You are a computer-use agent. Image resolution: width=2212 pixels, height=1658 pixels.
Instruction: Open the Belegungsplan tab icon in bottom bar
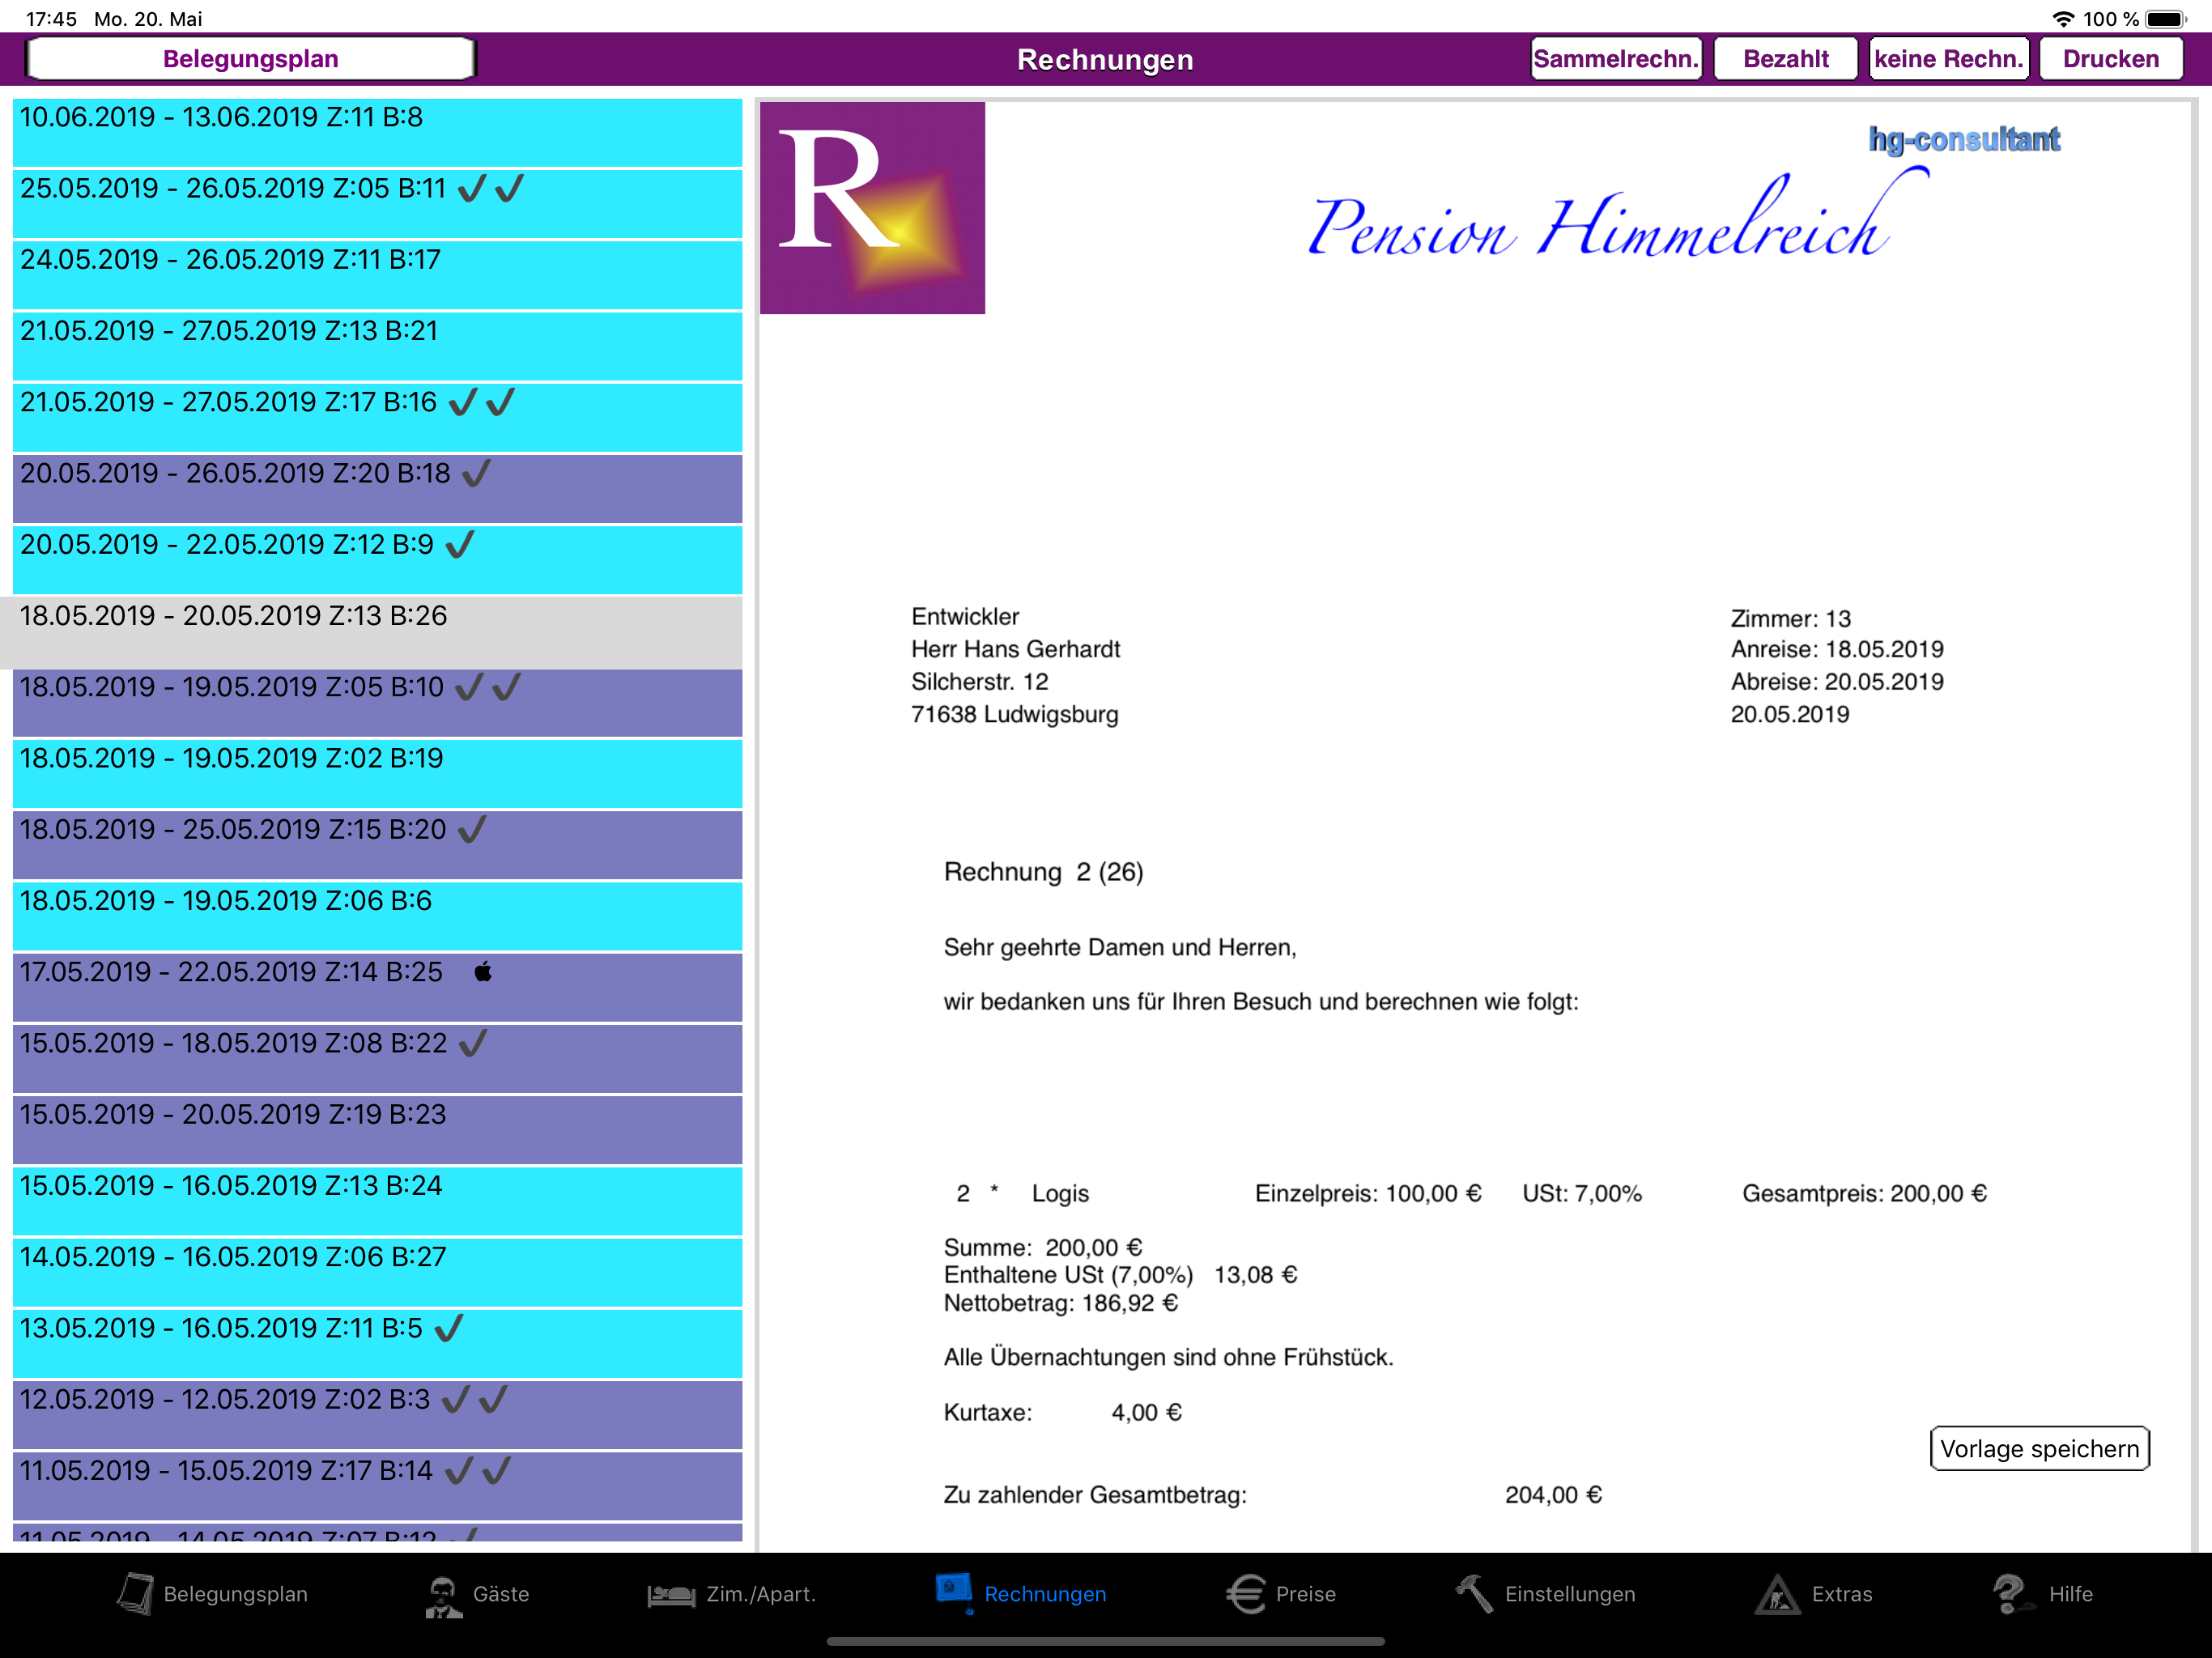click(x=135, y=1593)
